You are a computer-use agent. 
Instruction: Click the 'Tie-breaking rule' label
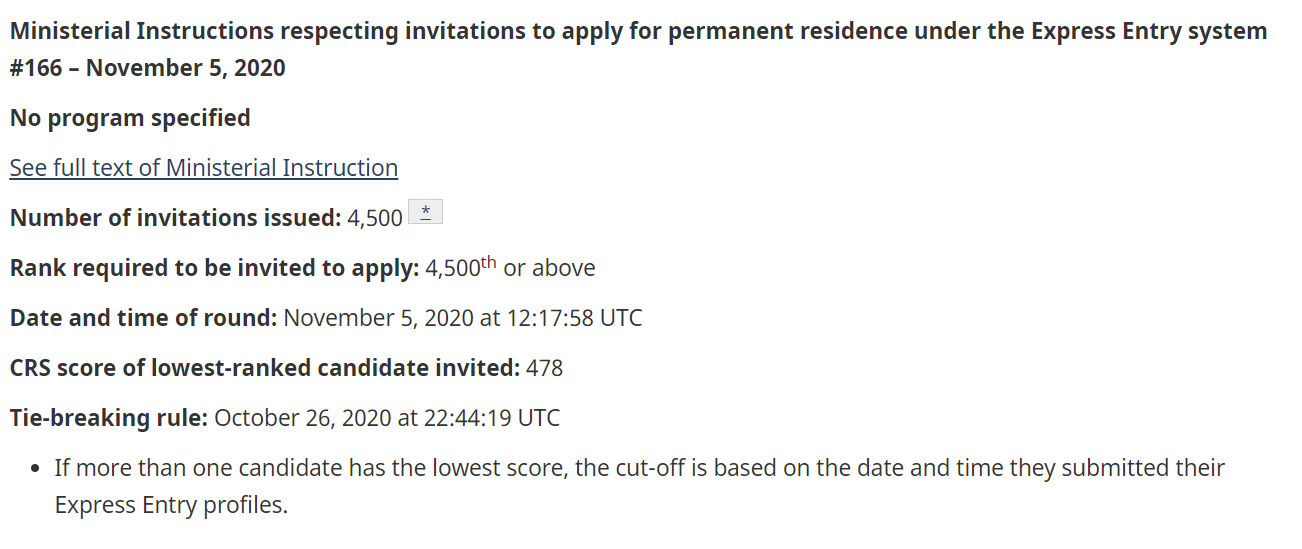click(x=108, y=418)
